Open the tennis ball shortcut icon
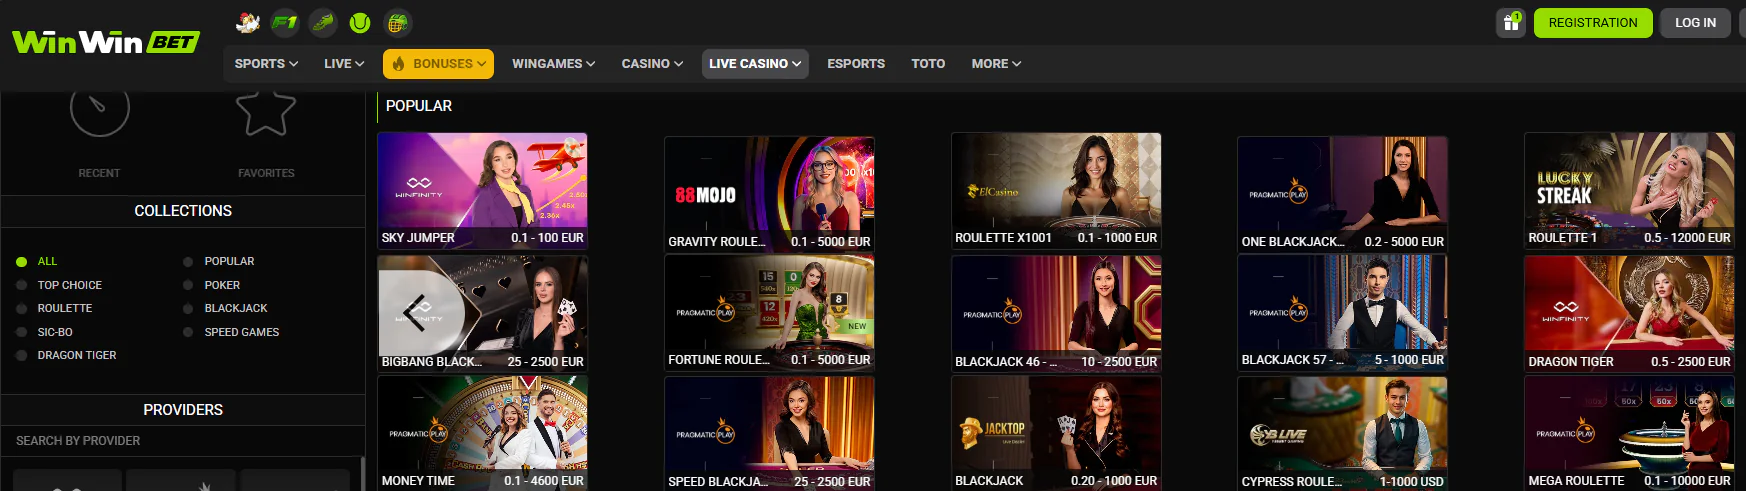The height and width of the screenshot is (491, 1746). [x=360, y=22]
